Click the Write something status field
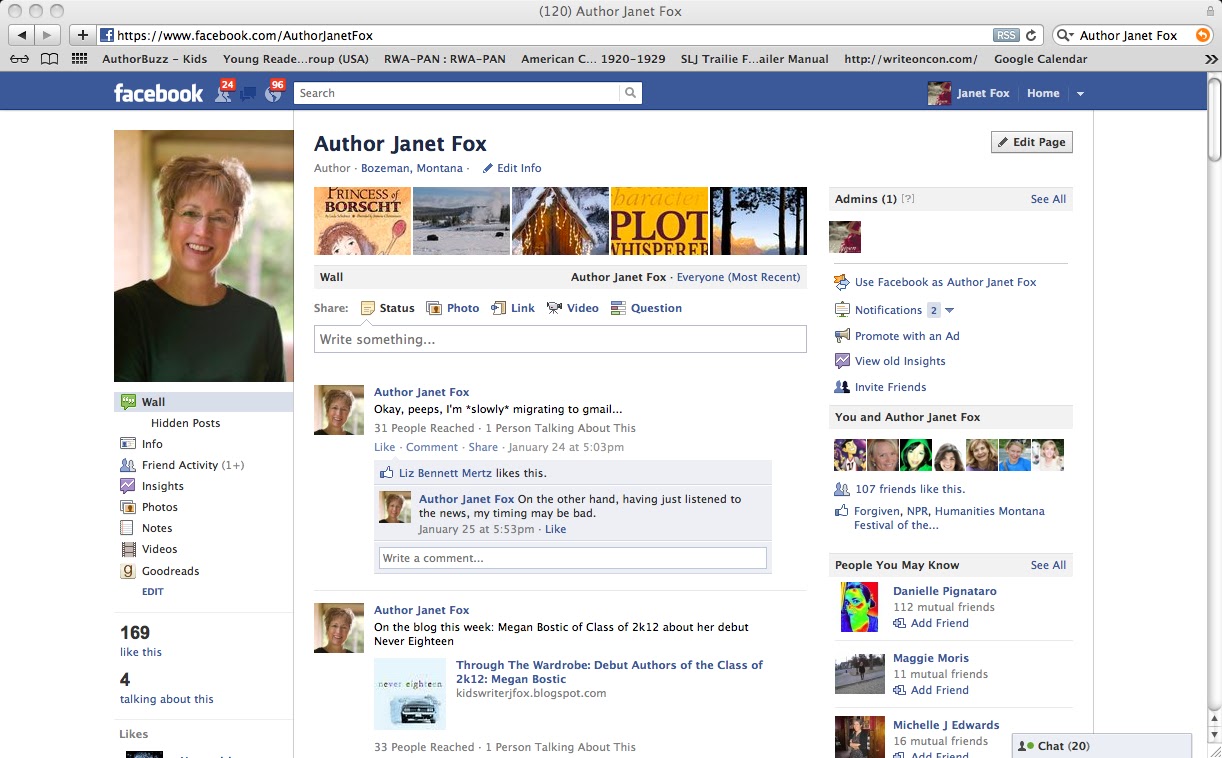The height and width of the screenshot is (758, 1222). (x=560, y=339)
